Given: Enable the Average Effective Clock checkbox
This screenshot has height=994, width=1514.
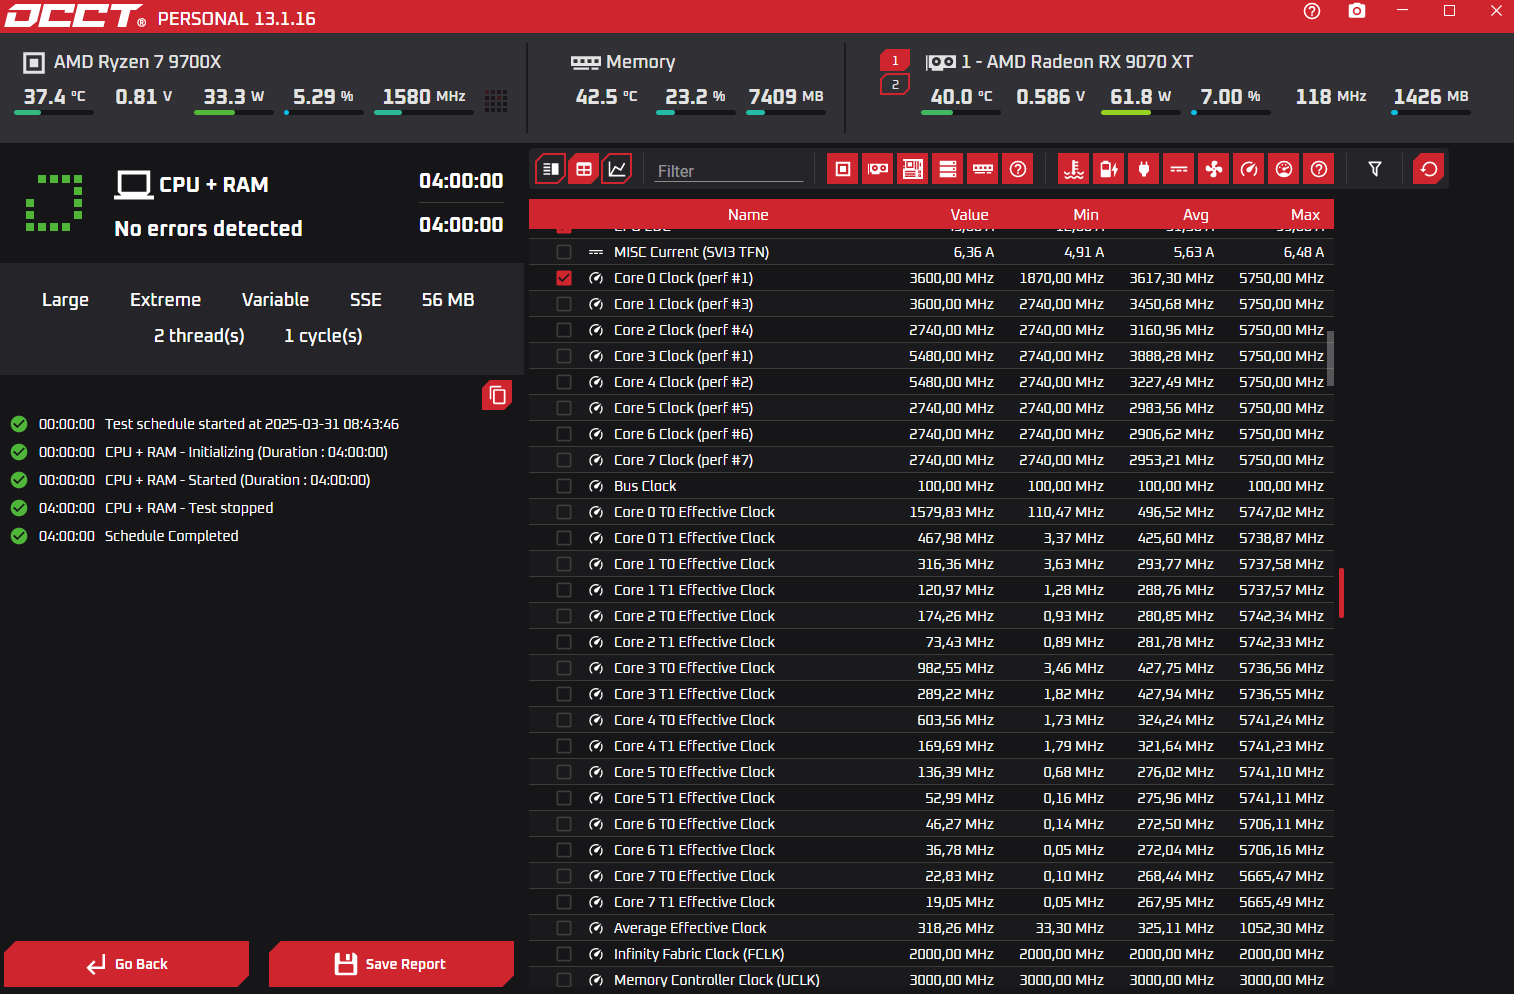Looking at the screenshot, I should point(564,928).
